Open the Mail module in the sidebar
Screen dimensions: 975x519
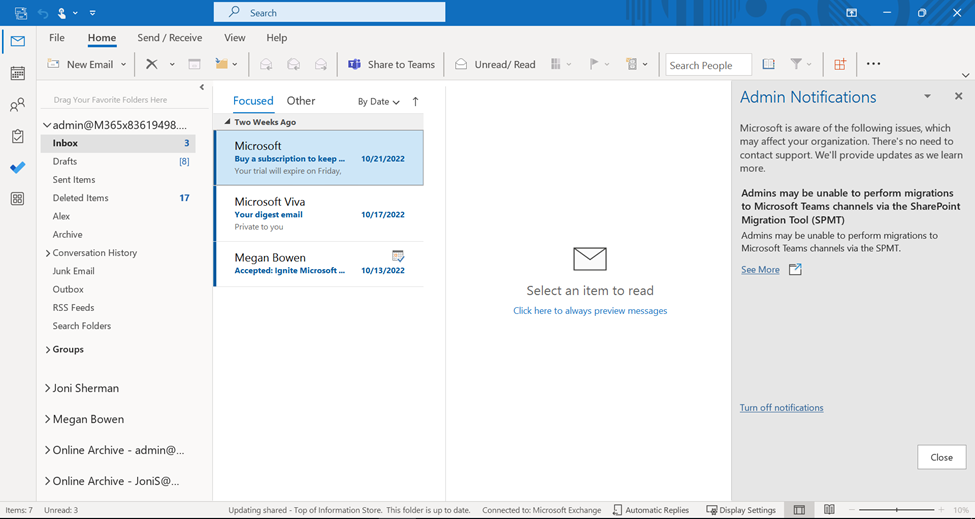18,42
